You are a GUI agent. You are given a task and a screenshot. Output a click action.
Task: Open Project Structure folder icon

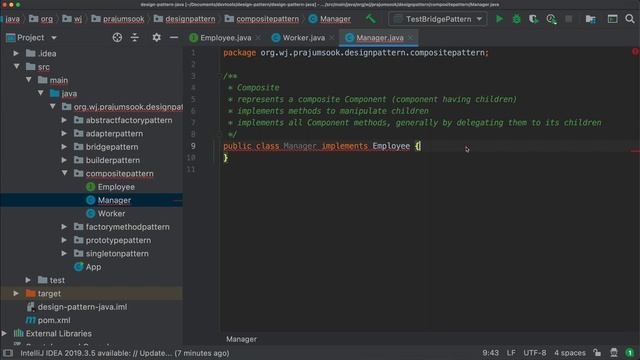tap(590, 19)
